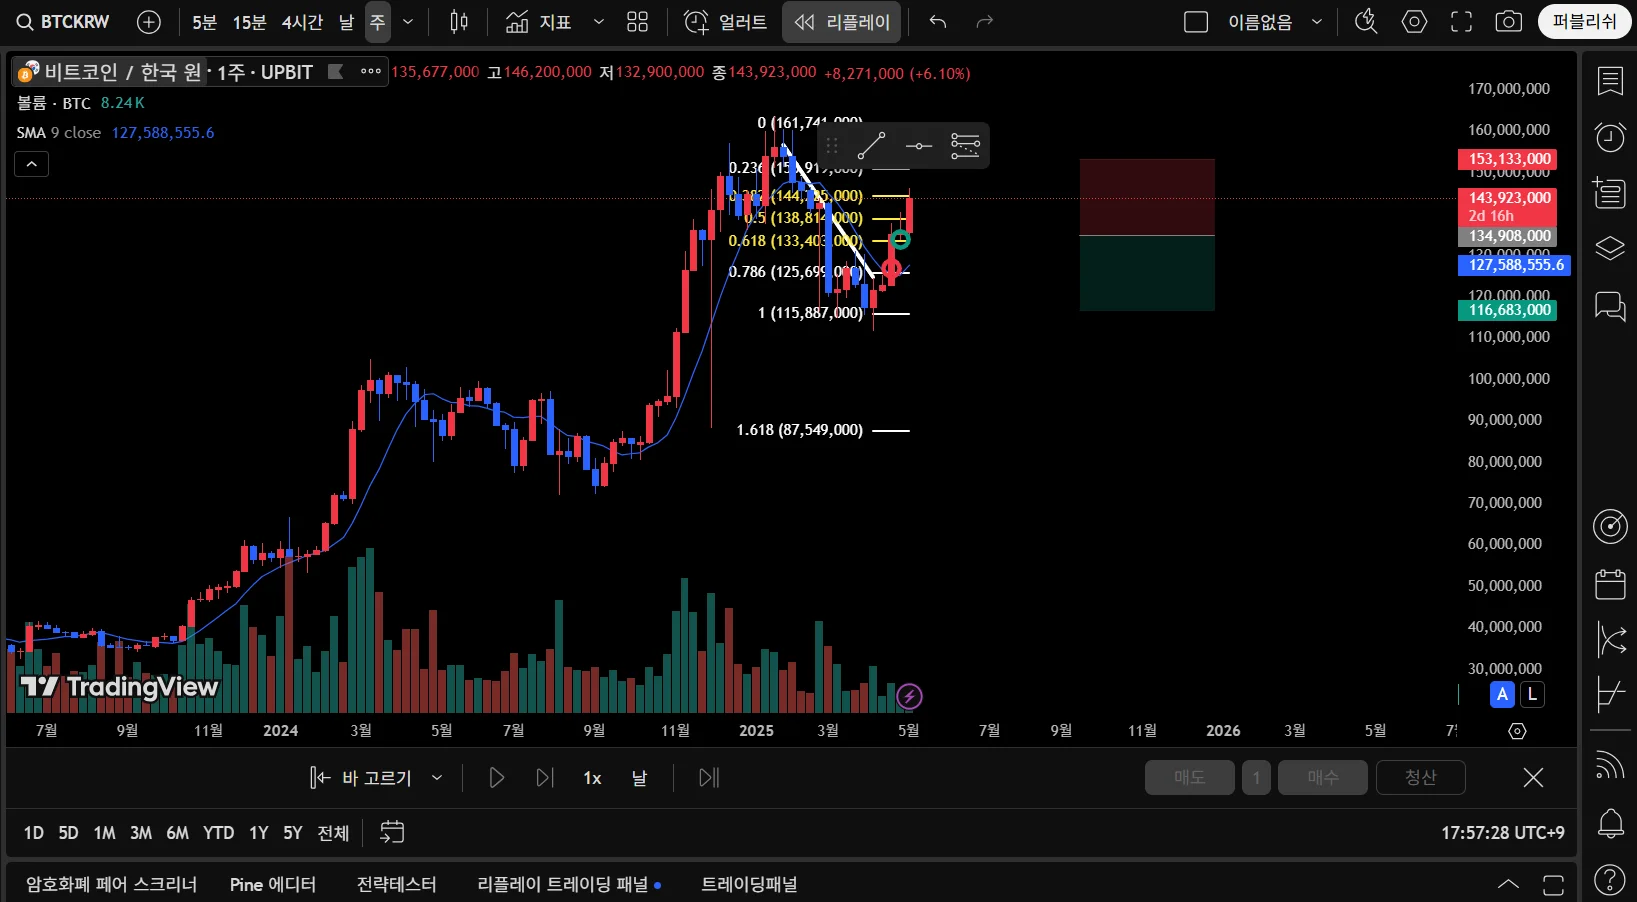The height and width of the screenshot is (902, 1637).
Task: Open the target radar panel icon
Action: click(x=1610, y=525)
